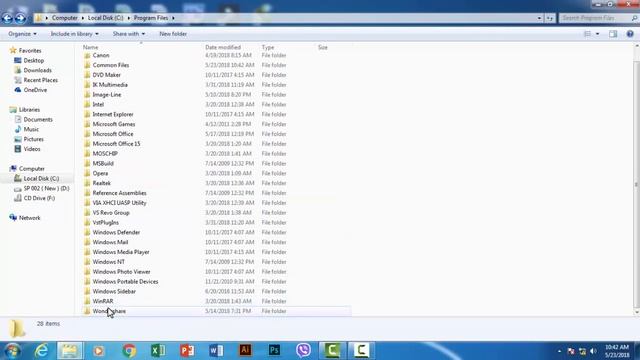The height and width of the screenshot is (360, 640).
Task: Click the Intel folder icon
Action: [x=87, y=104]
